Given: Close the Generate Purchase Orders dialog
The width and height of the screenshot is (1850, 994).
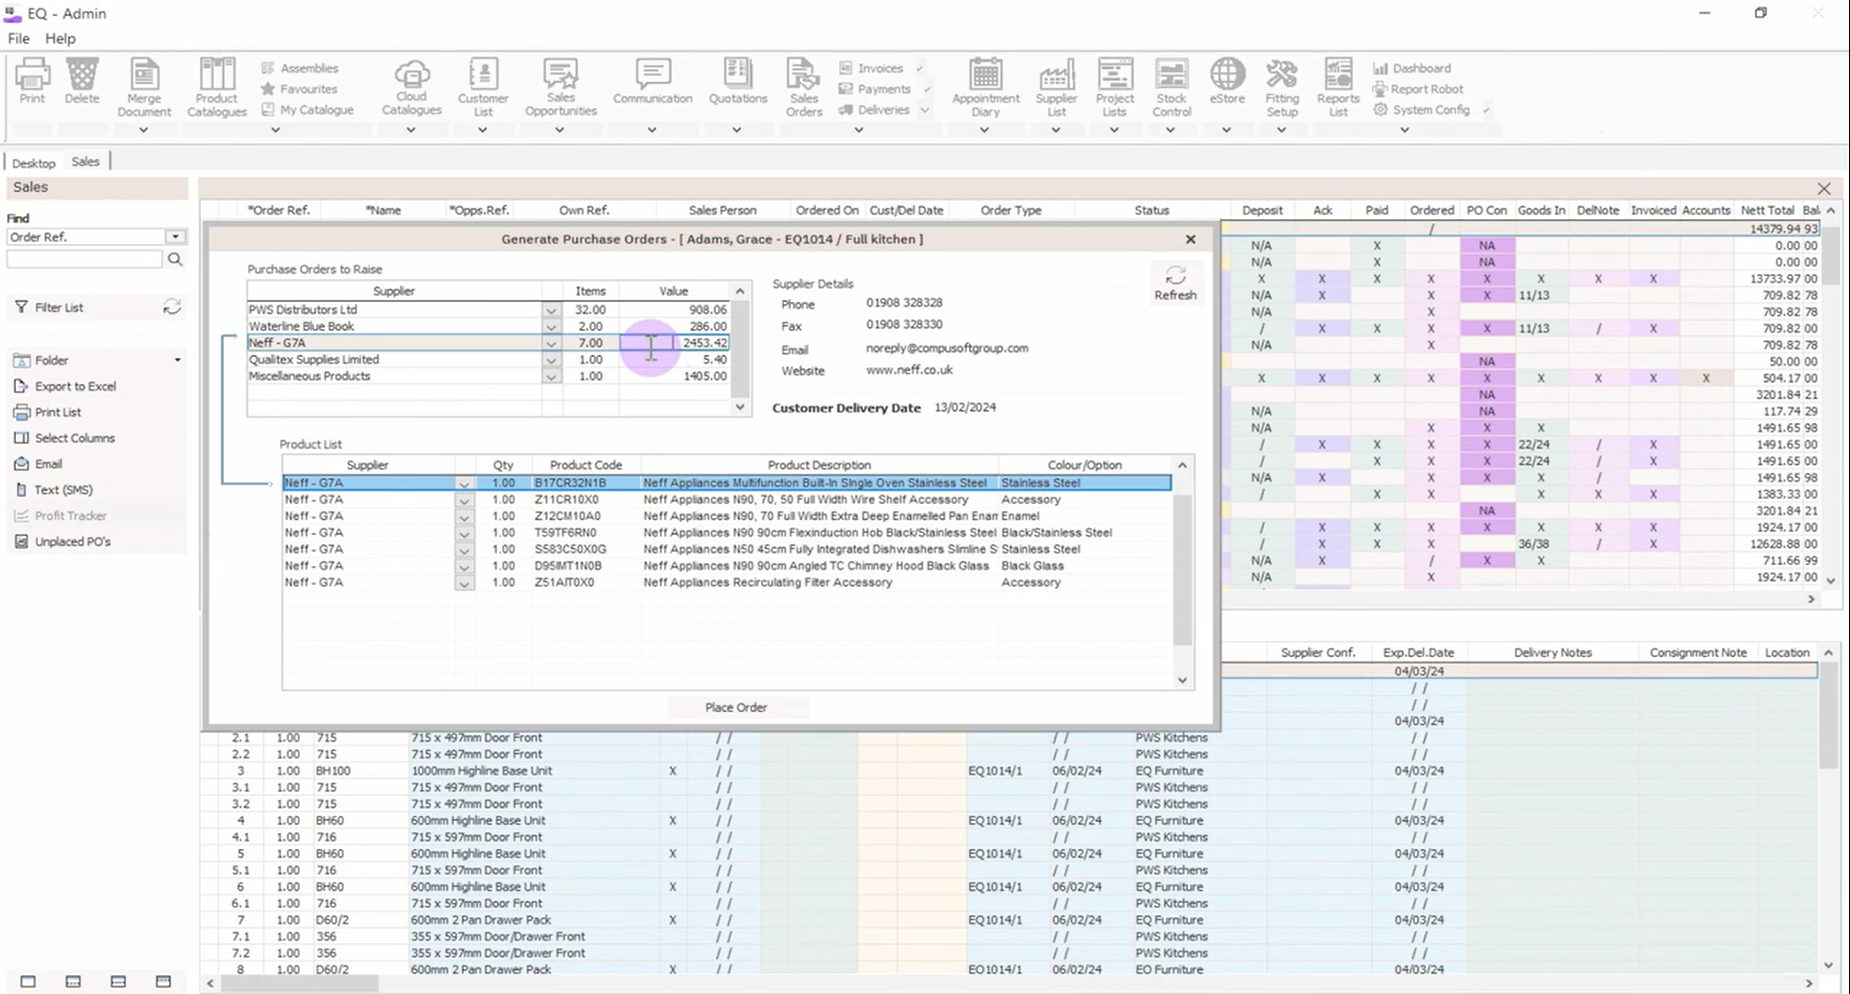Looking at the screenshot, I should [x=1190, y=239].
